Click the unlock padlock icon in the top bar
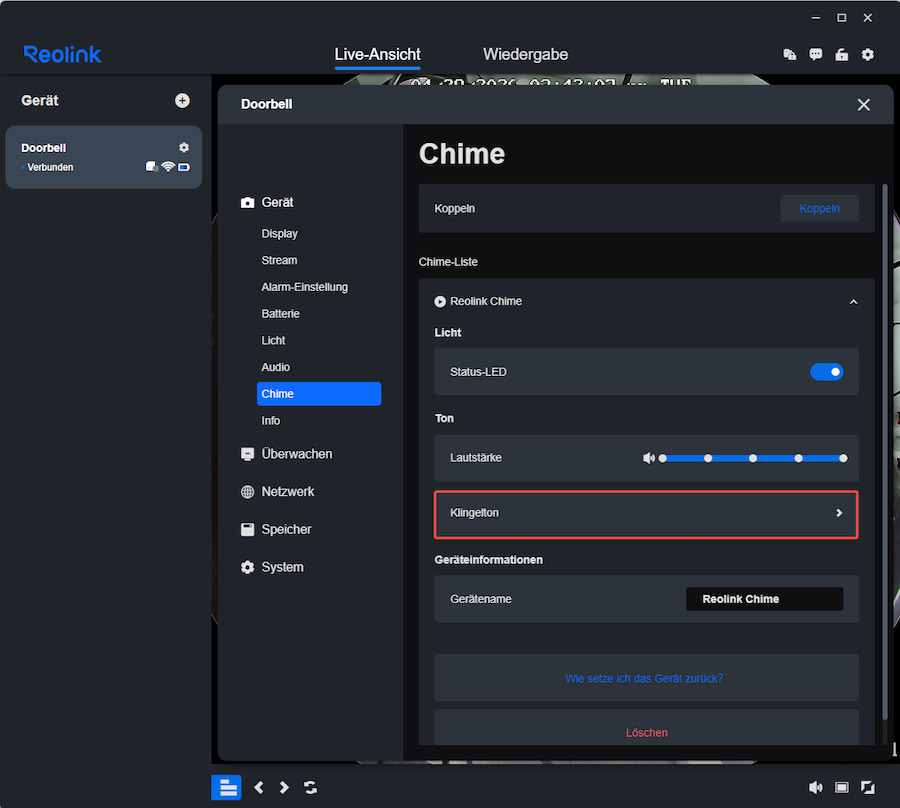This screenshot has height=808, width=900. click(x=841, y=55)
